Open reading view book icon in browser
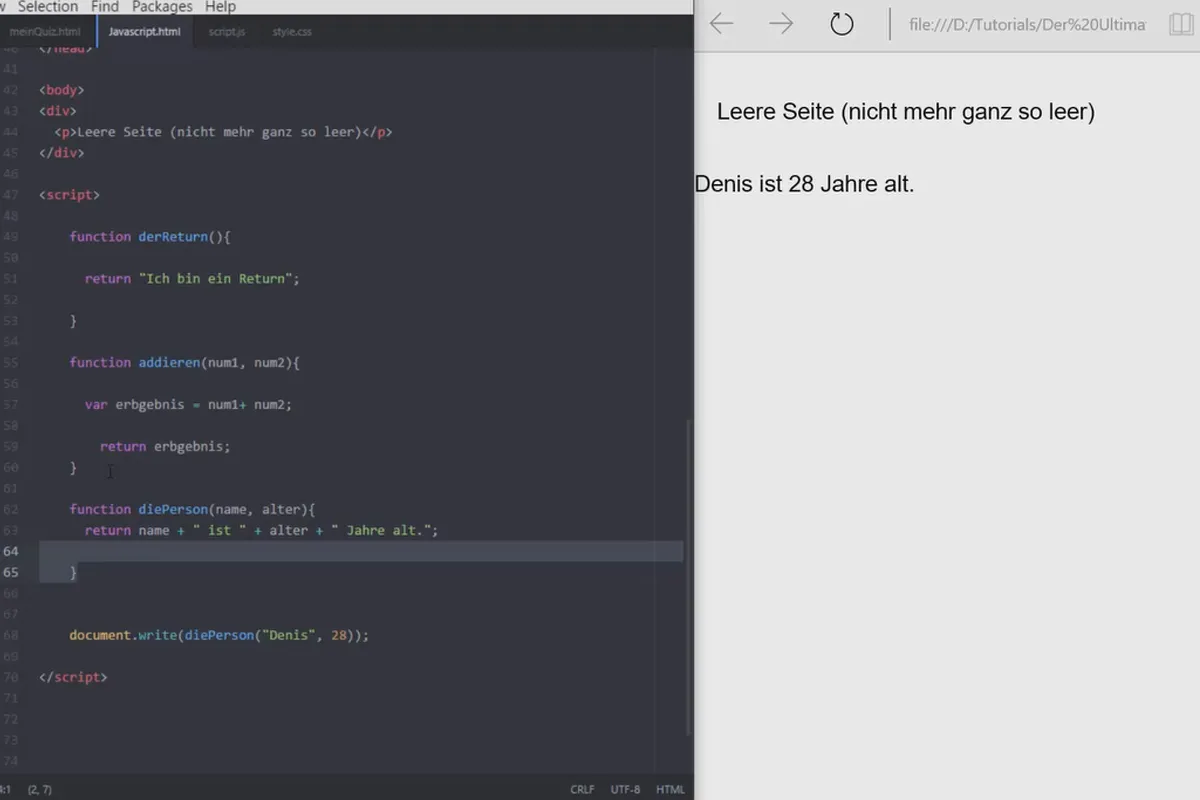 pos(1181,24)
